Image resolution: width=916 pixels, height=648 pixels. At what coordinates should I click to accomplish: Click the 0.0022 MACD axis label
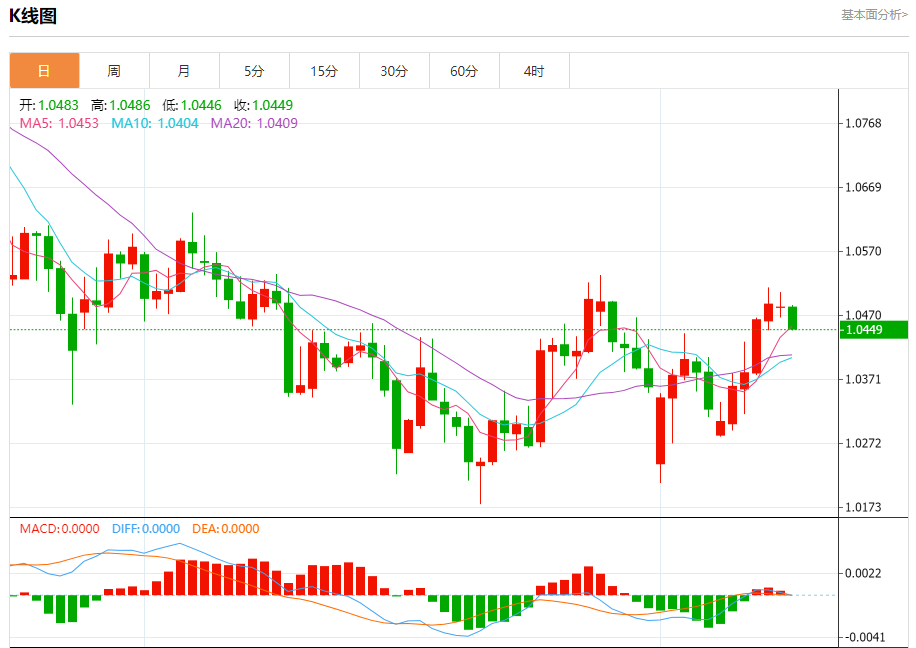(863, 573)
